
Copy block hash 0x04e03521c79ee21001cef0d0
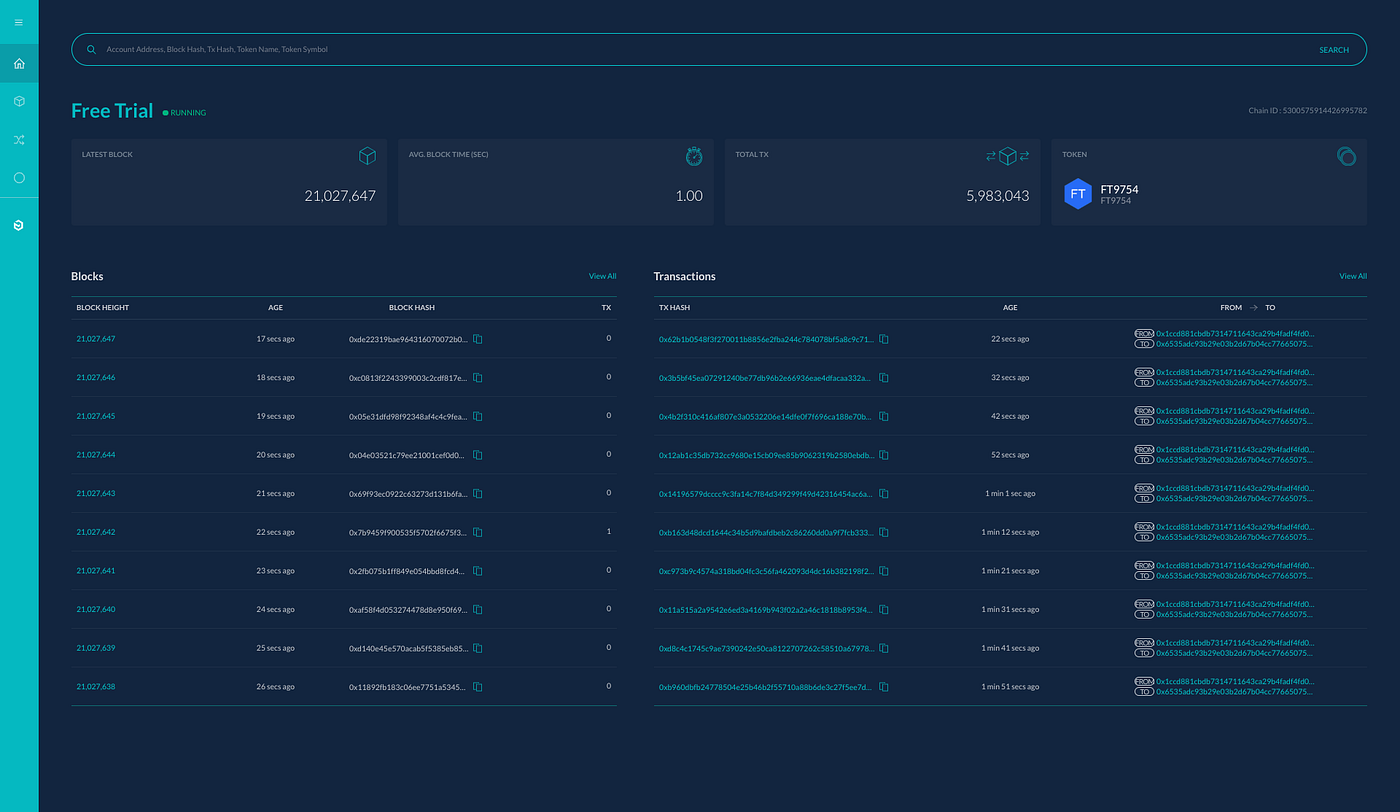478,455
